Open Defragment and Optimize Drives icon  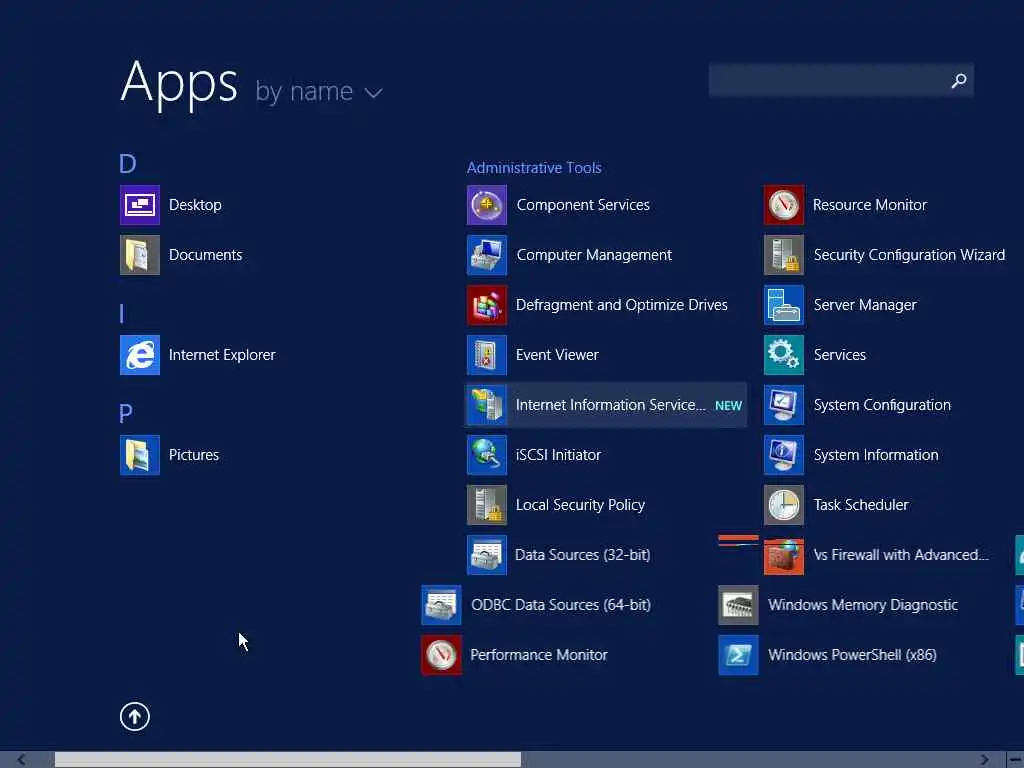tap(487, 305)
